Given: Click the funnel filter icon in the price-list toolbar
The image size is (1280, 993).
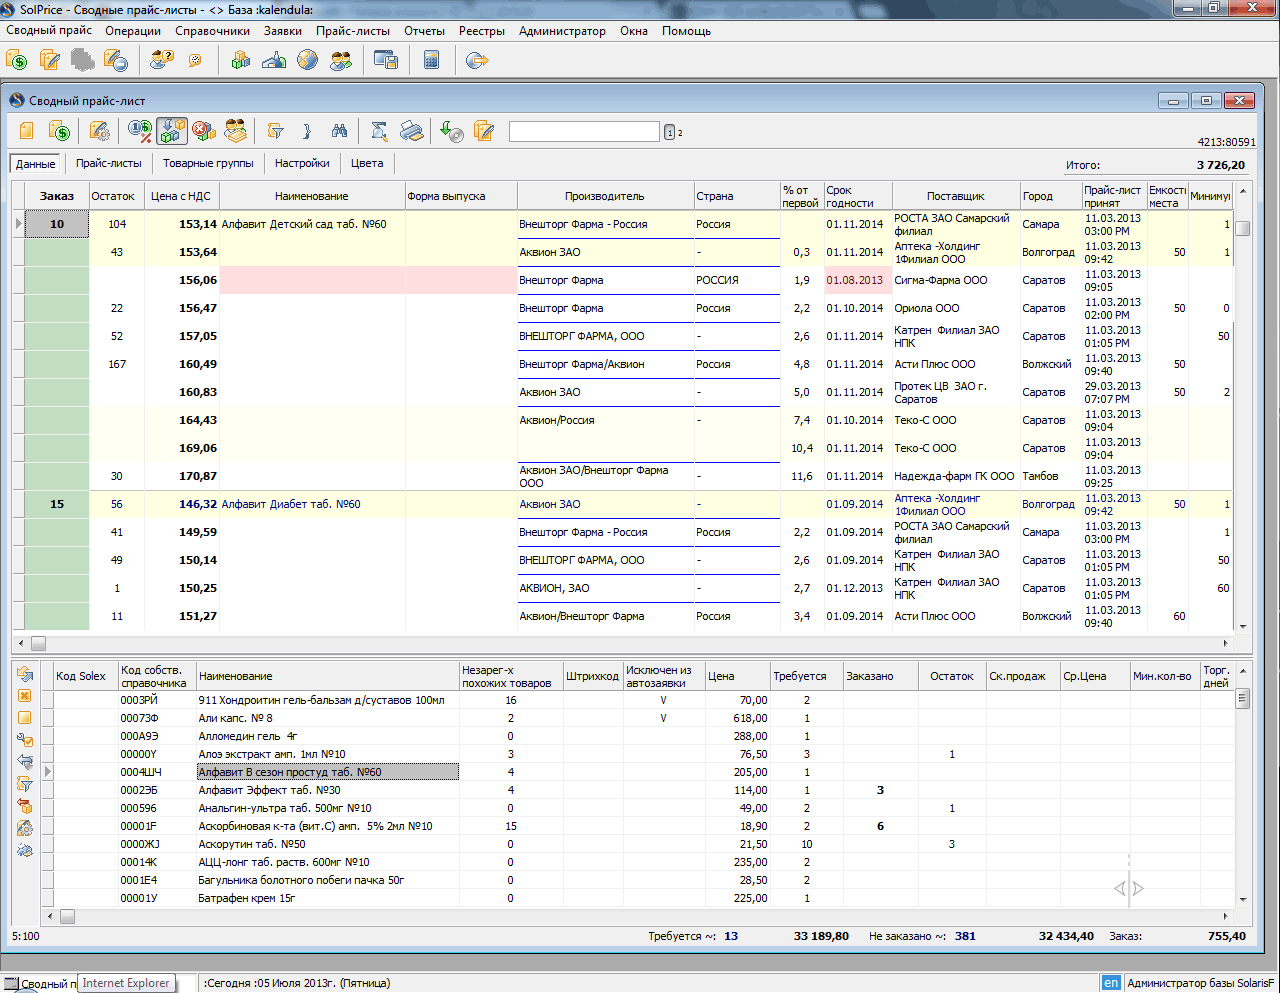Looking at the screenshot, I should [x=275, y=131].
